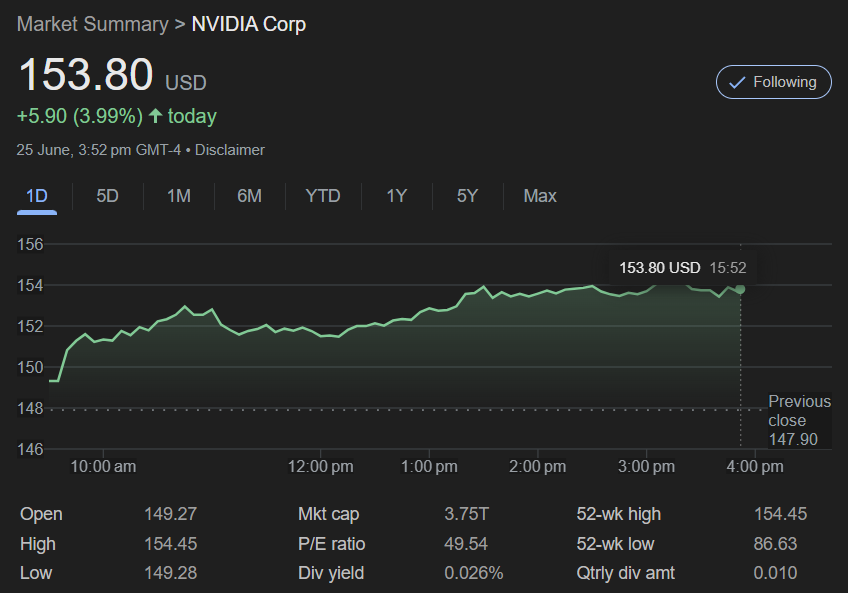
Task: Click the chart endpoint dot at 4:00 pm
Action: click(x=738, y=290)
